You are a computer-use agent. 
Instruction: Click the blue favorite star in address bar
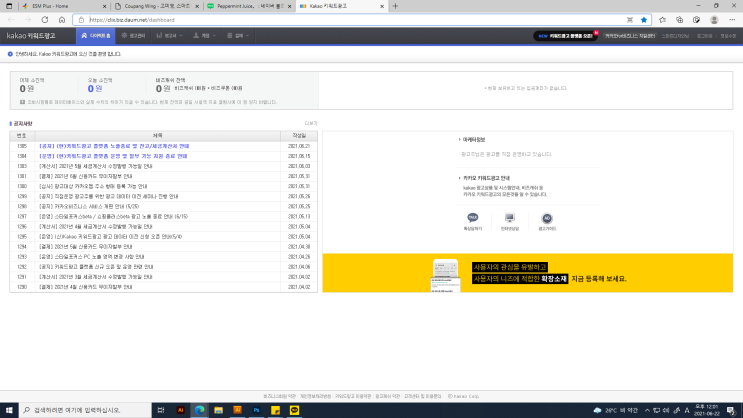pyautogui.click(x=643, y=20)
